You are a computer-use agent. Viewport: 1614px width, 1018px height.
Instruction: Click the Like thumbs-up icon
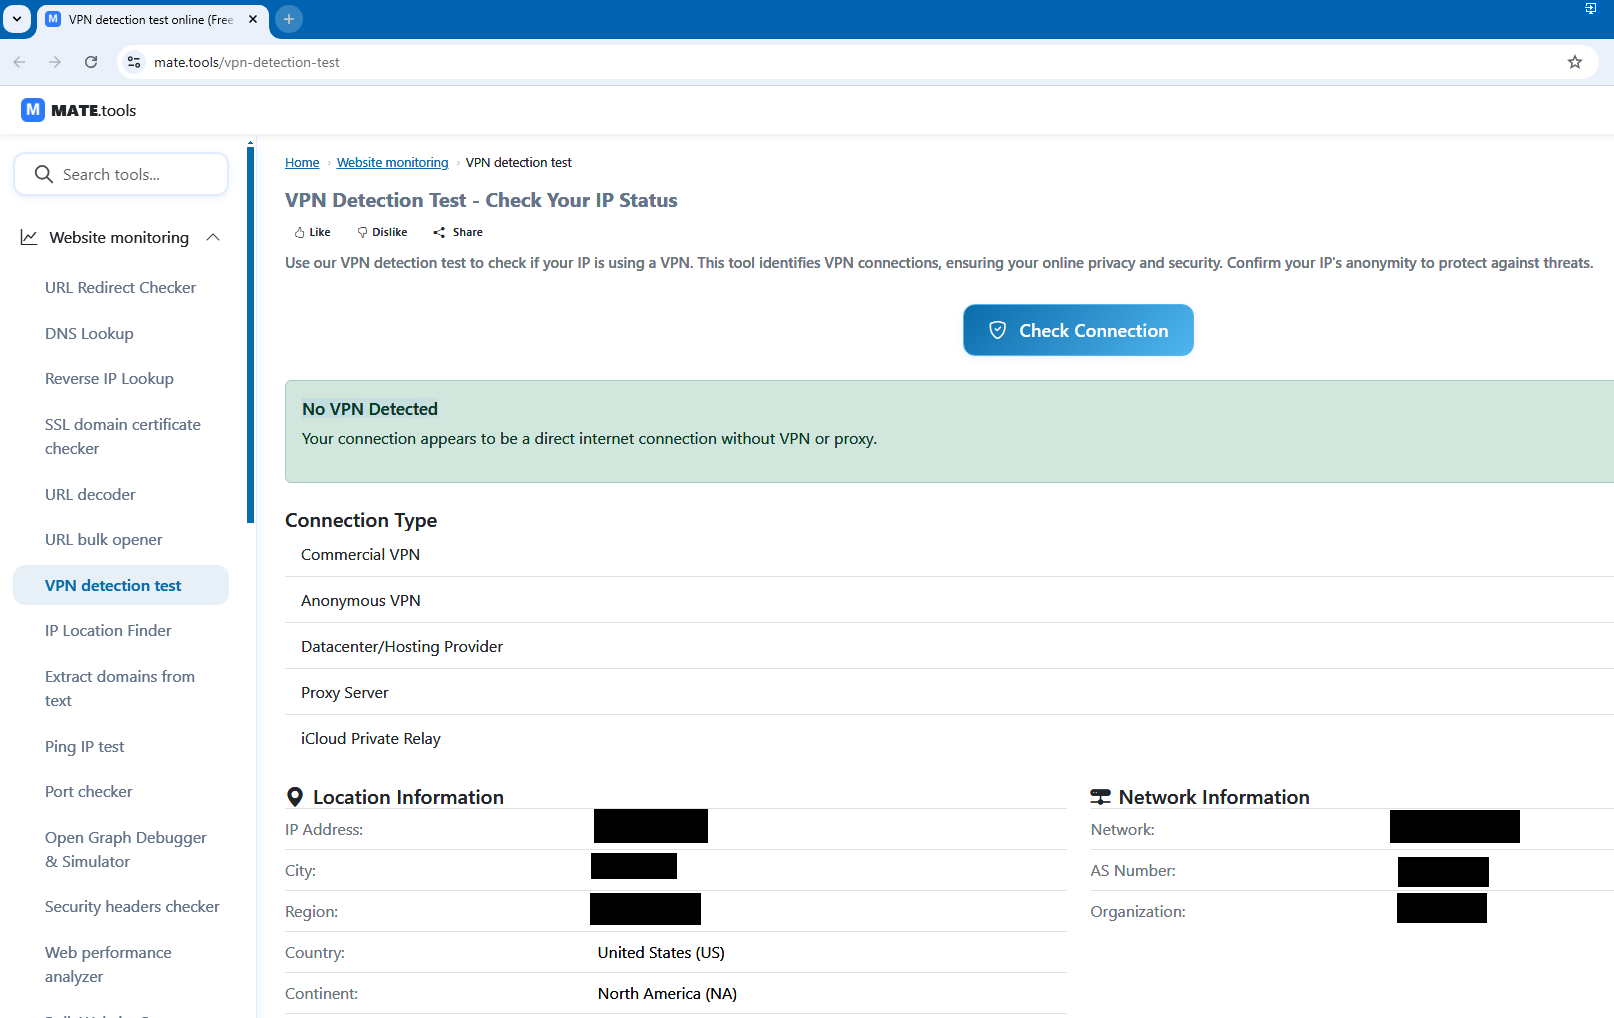(x=300, y=232)
